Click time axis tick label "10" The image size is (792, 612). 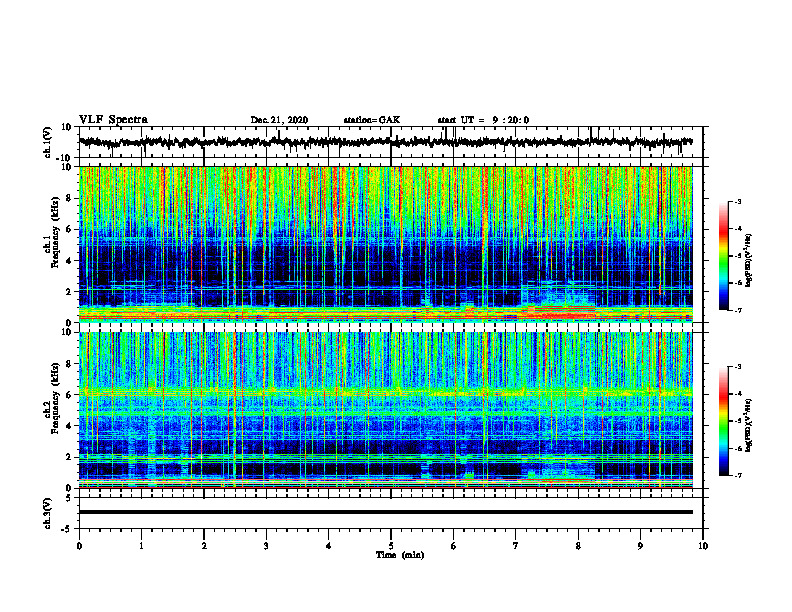703,546
